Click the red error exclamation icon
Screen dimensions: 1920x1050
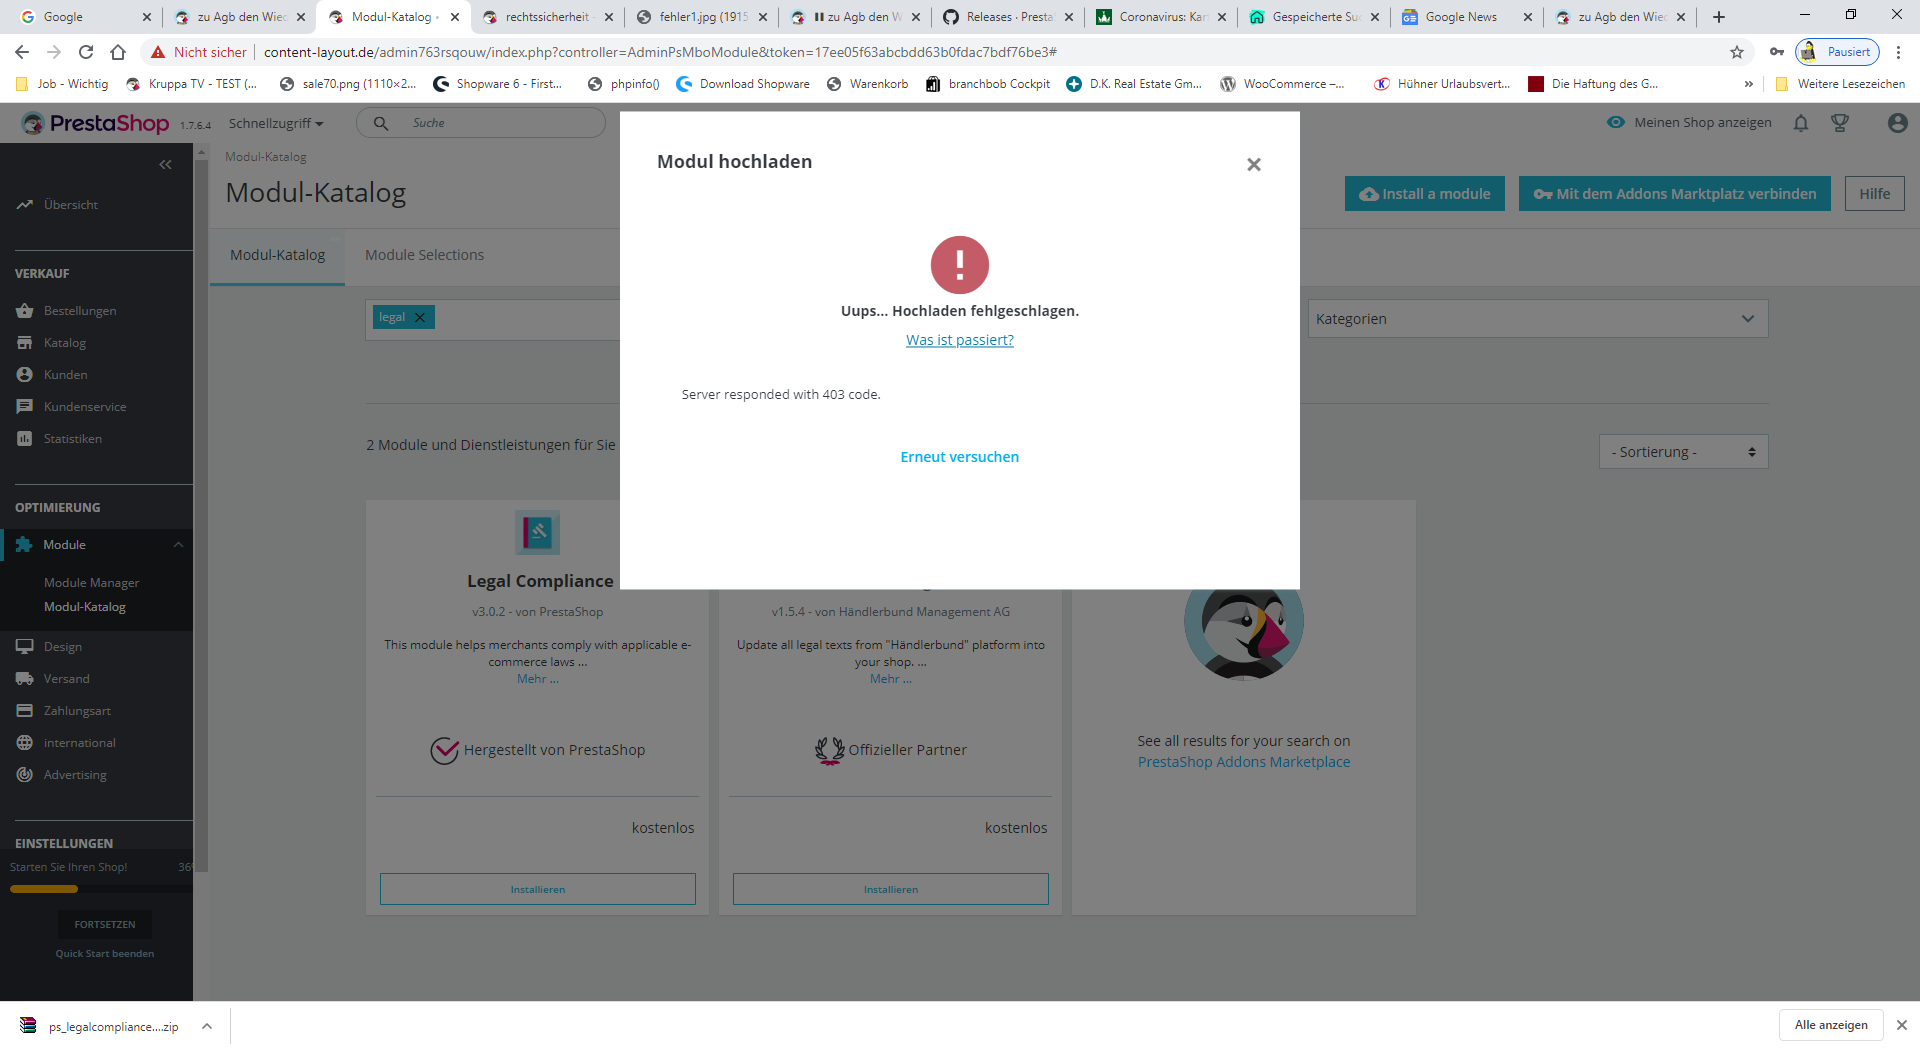pyautogui.click(x=960, y=265)
